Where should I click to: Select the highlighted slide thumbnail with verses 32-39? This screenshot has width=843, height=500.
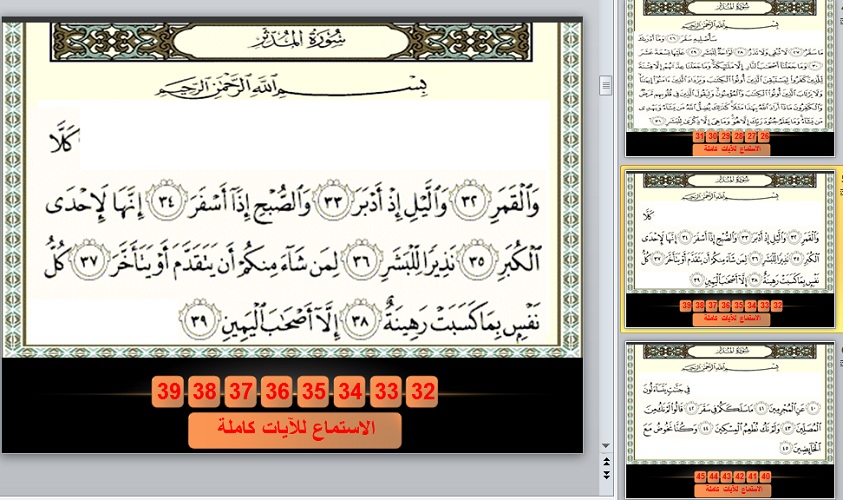pyautogui.click(x=730, y=249)
